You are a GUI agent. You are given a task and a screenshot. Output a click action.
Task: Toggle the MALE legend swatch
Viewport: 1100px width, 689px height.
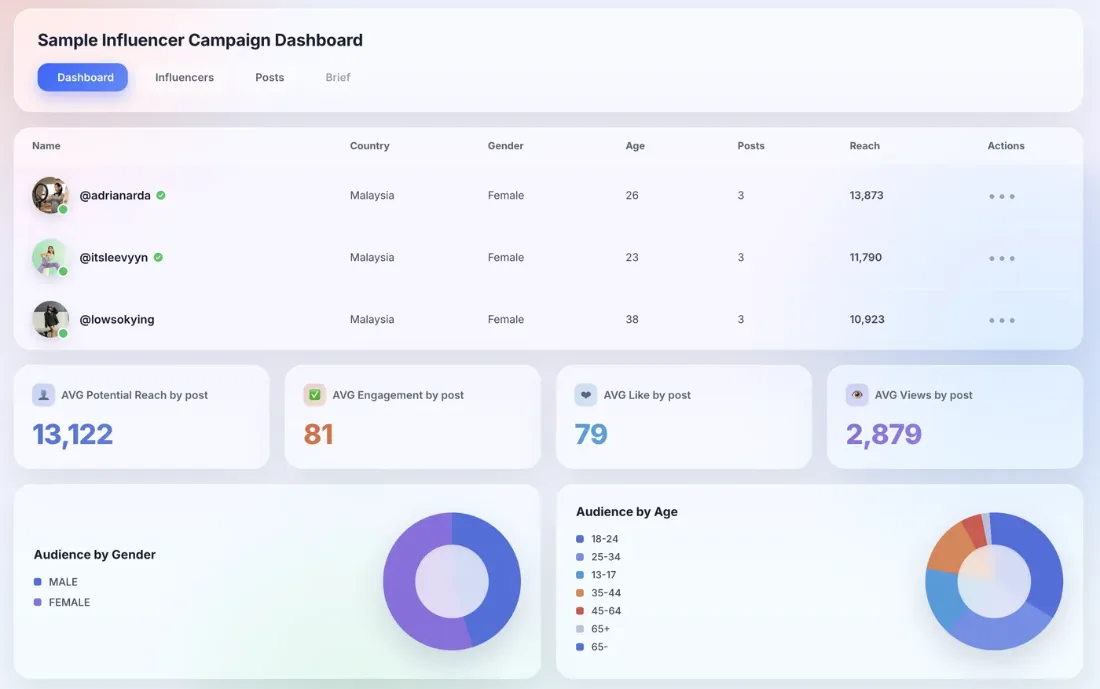[38, 582]
